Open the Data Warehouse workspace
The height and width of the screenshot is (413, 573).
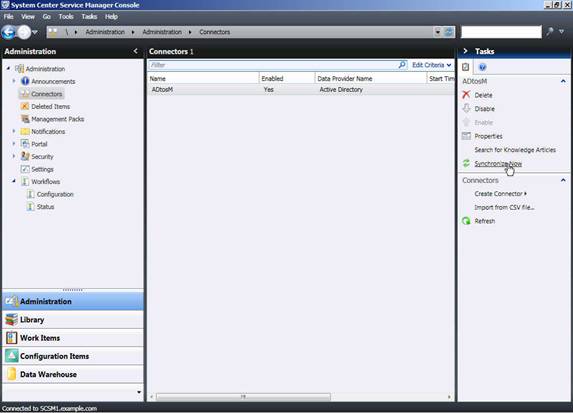[x=73, y=374]
